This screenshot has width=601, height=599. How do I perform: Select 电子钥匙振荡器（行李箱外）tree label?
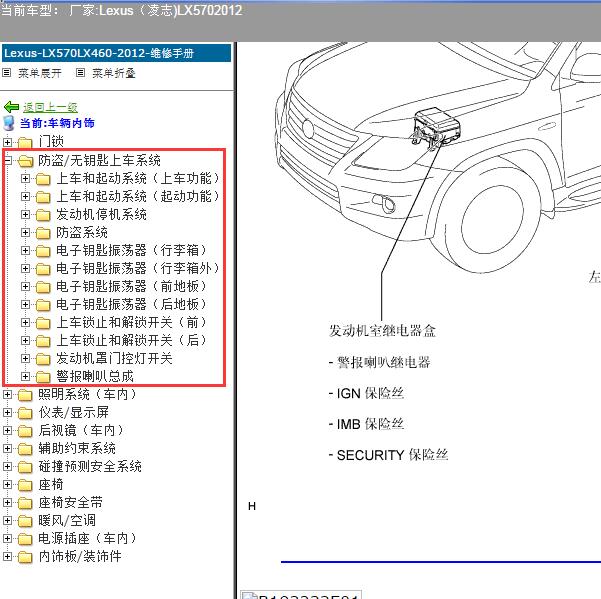tap(138, 268)
